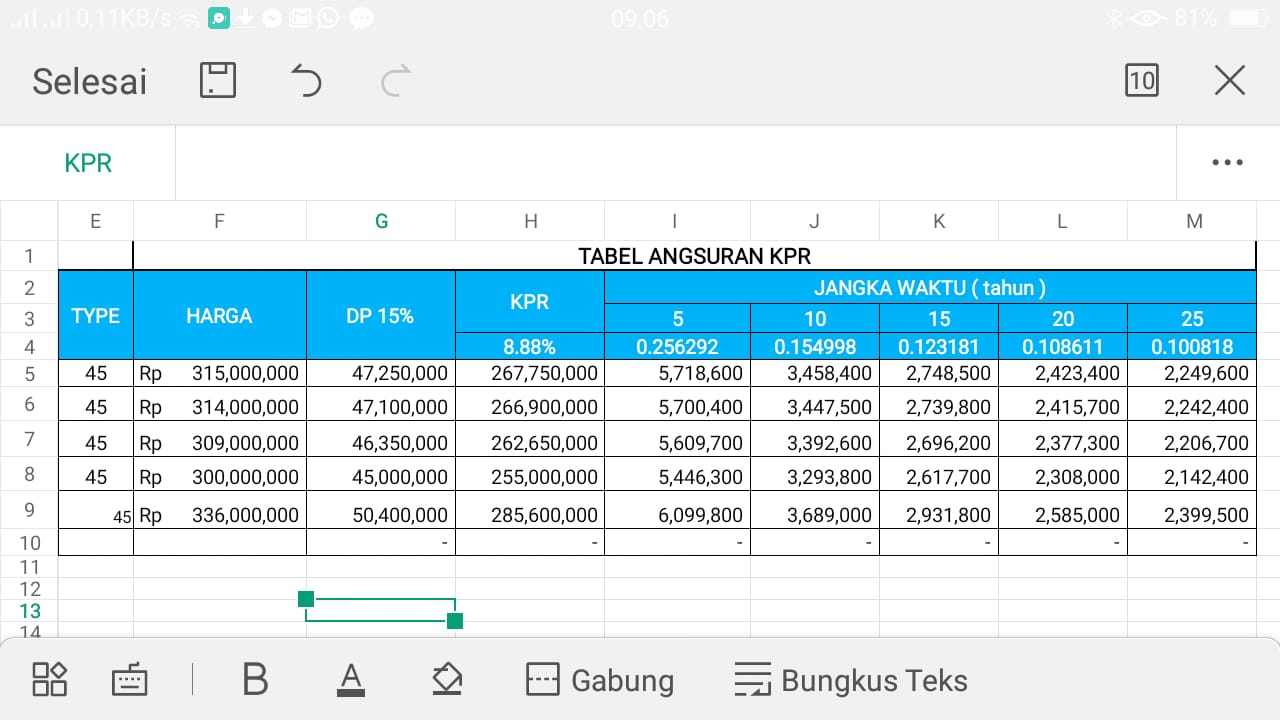Screen dimensions: 1280x720
Task: Select the TABEL ANGSURAN KPR title cell
Action: tap(694, 255)
